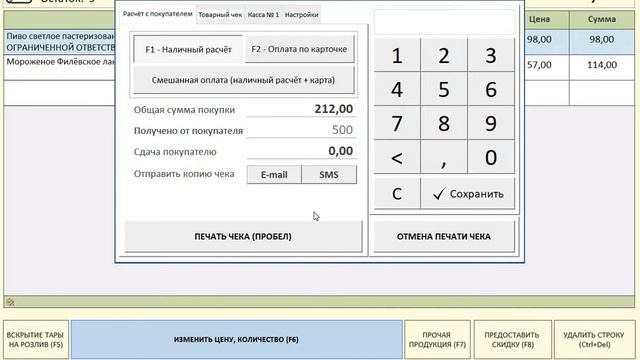Switch to Расчёт с покупателем tab
Image resolution: width=640 pixels, height=360 pixels.
[158, 14]
